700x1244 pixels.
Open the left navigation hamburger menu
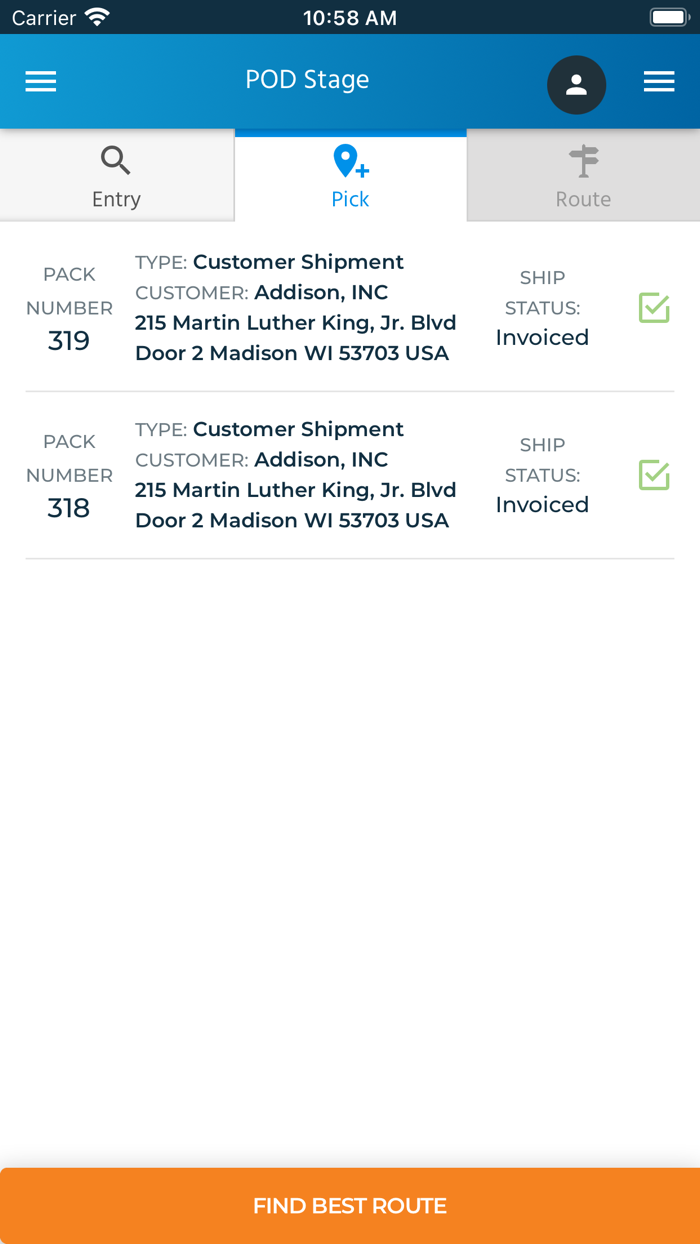click(40, 81)
